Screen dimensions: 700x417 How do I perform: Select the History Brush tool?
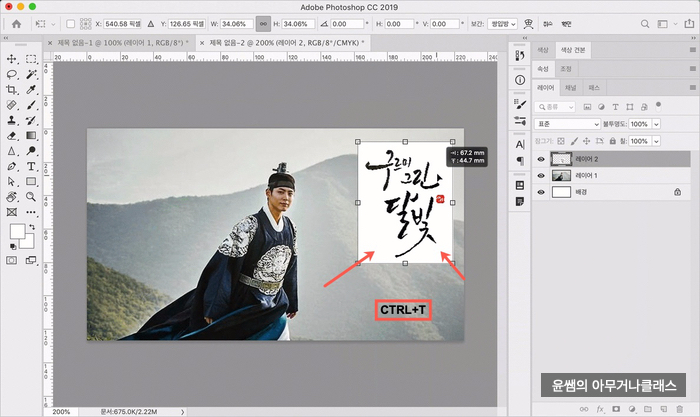(x=31, y=120)
